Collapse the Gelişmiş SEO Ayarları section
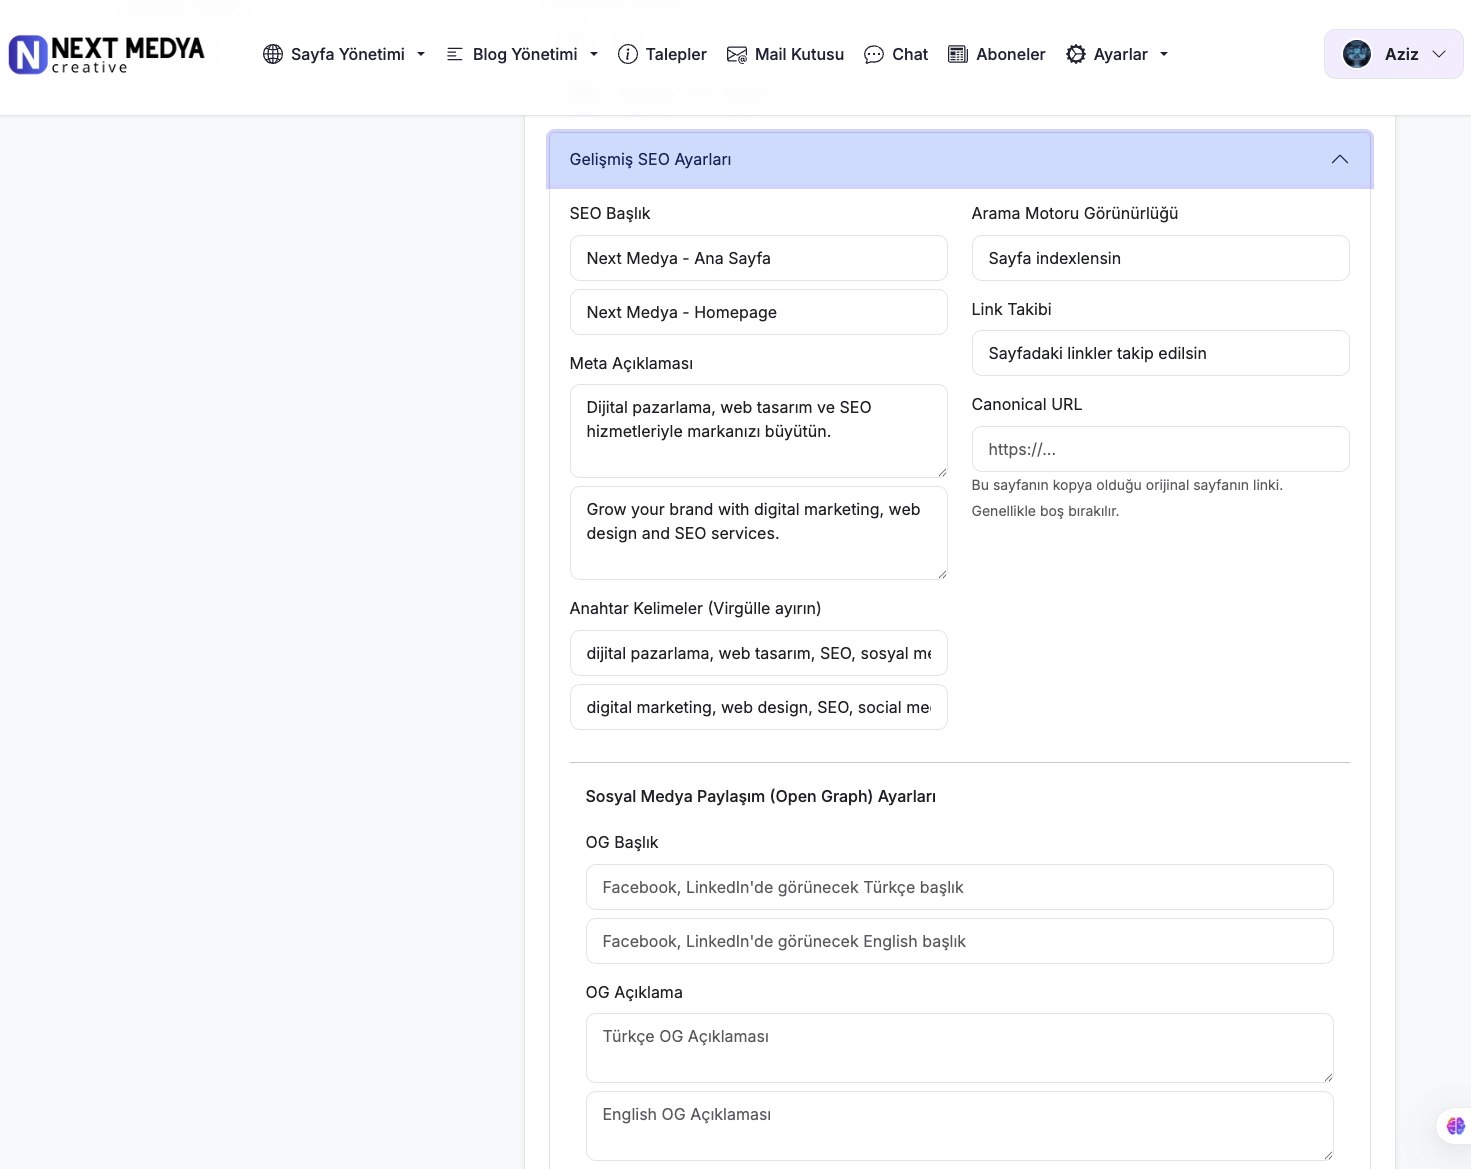 (x=1339, y=160)
